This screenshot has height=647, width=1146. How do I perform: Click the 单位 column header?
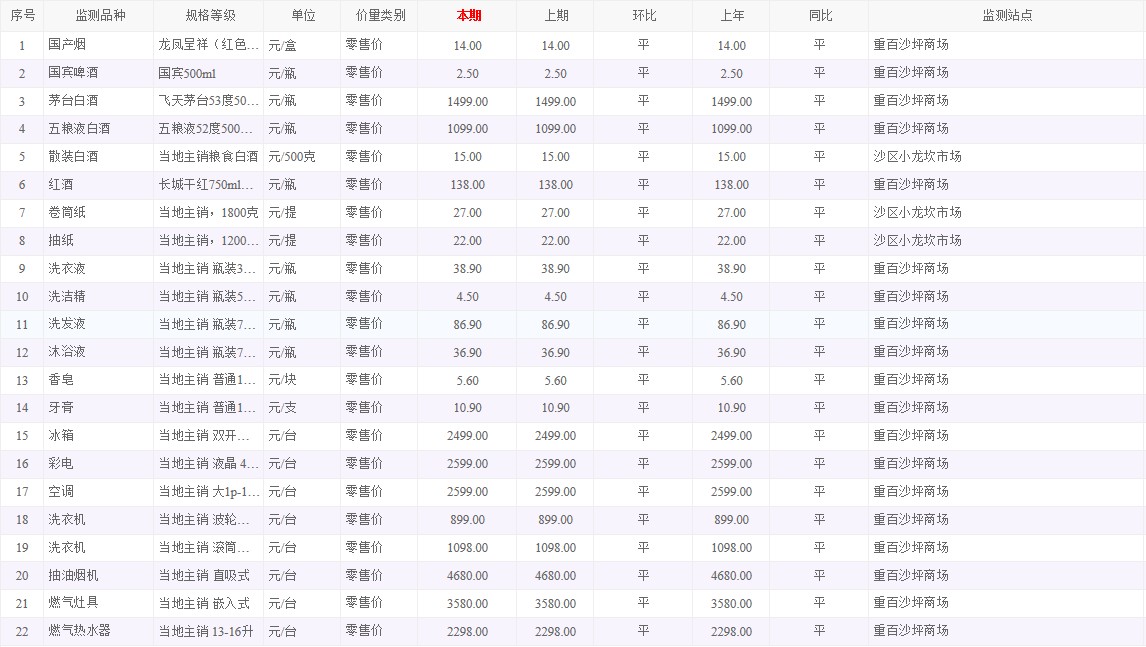(x=303, y=15)
